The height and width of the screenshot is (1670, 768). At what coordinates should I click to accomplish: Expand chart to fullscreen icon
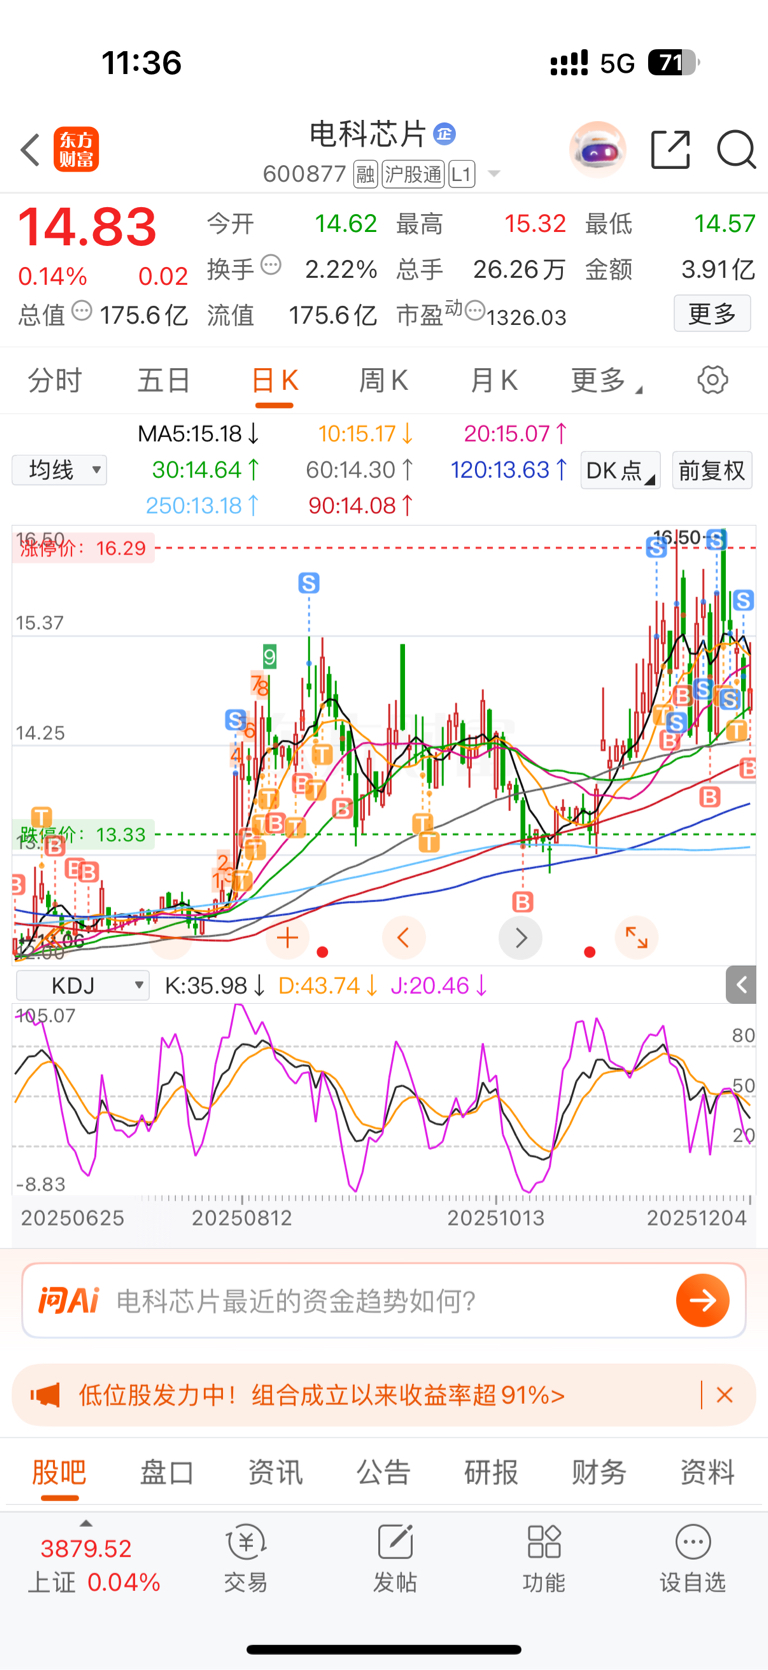click(x=636, y=938)
